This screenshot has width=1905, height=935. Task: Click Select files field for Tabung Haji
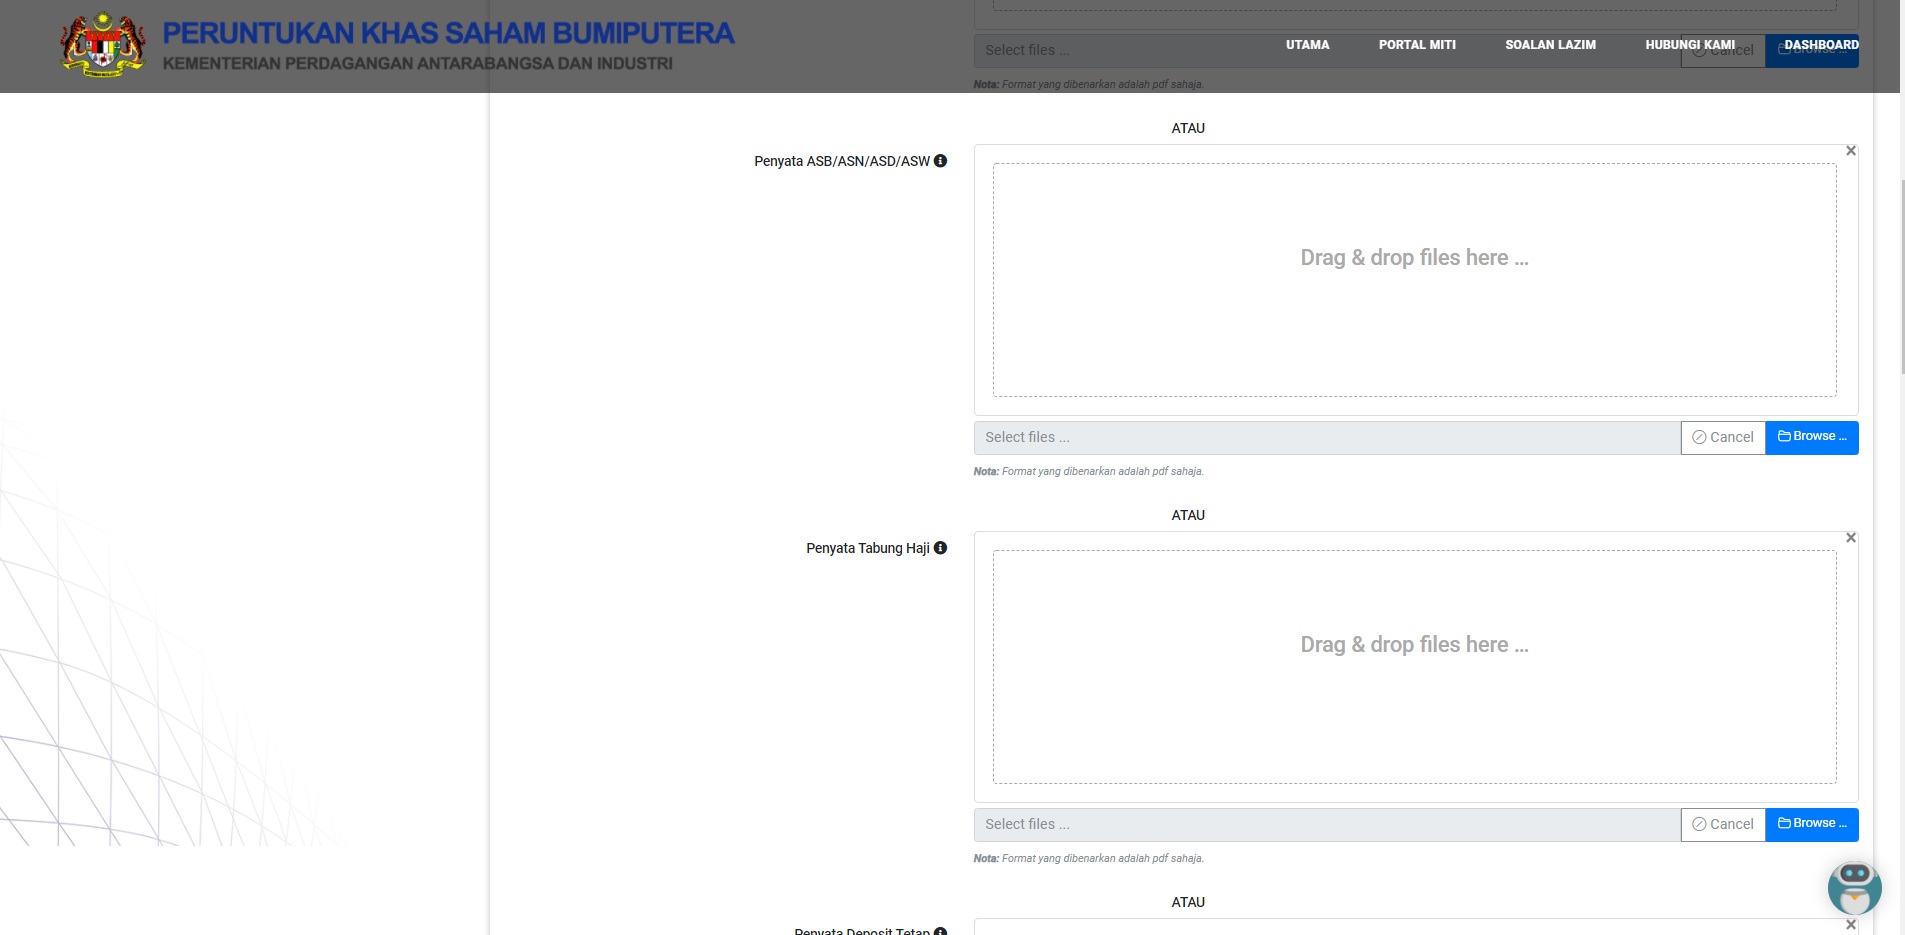pyautogui.click(x=1326, y=824)
